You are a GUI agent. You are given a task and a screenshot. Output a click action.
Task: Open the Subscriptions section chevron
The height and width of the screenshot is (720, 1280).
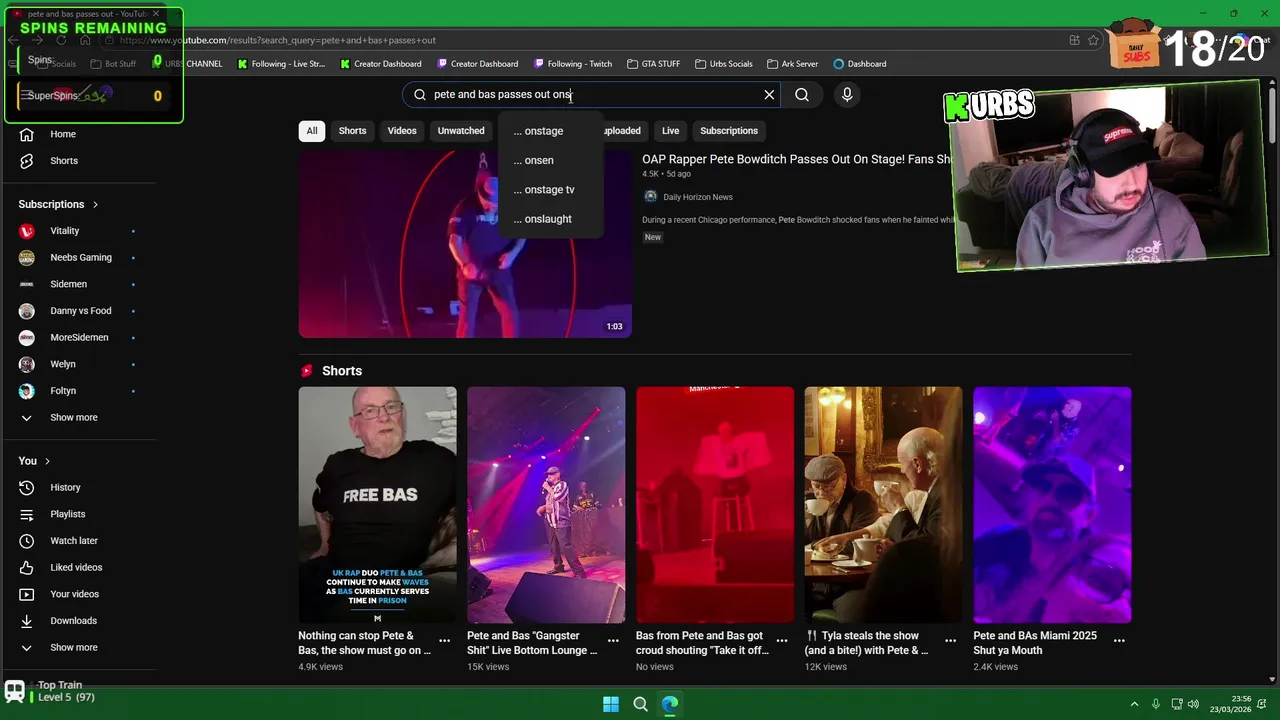click(96, 204)
